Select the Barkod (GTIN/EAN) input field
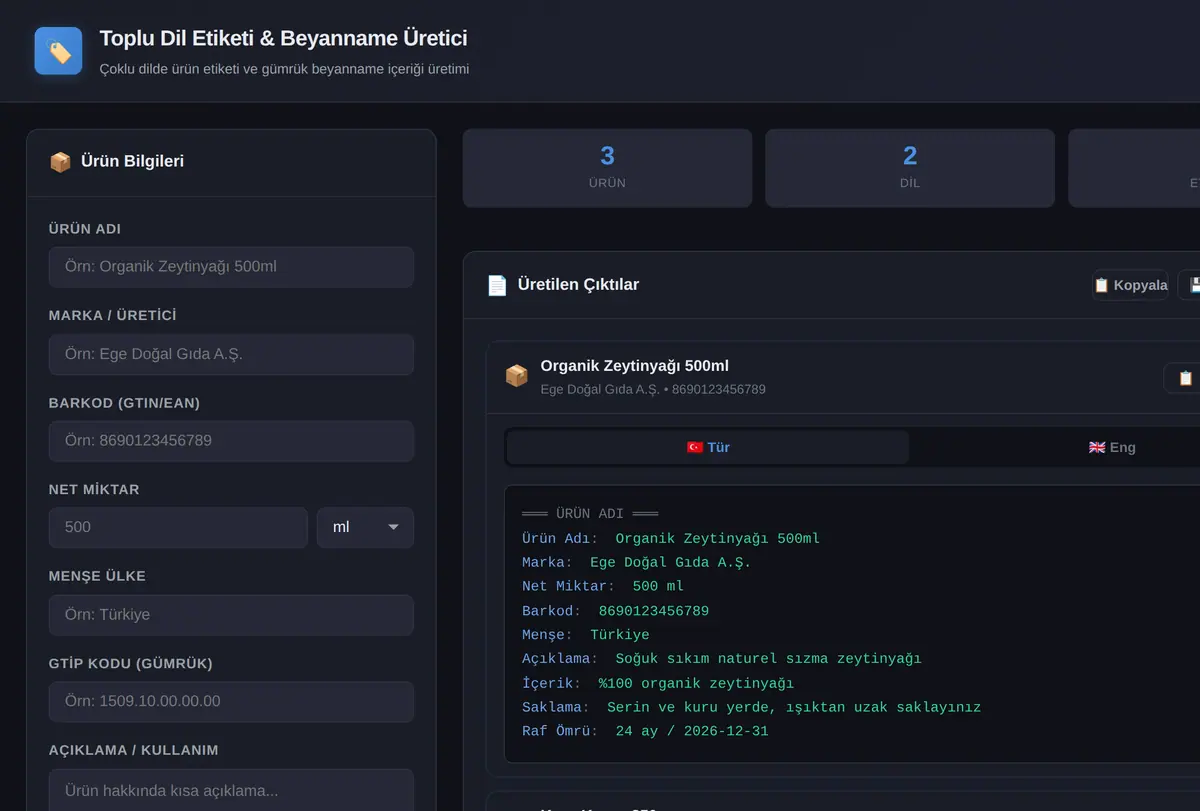1200x811 pixels. pyautogui.click(x=231, y=441)
